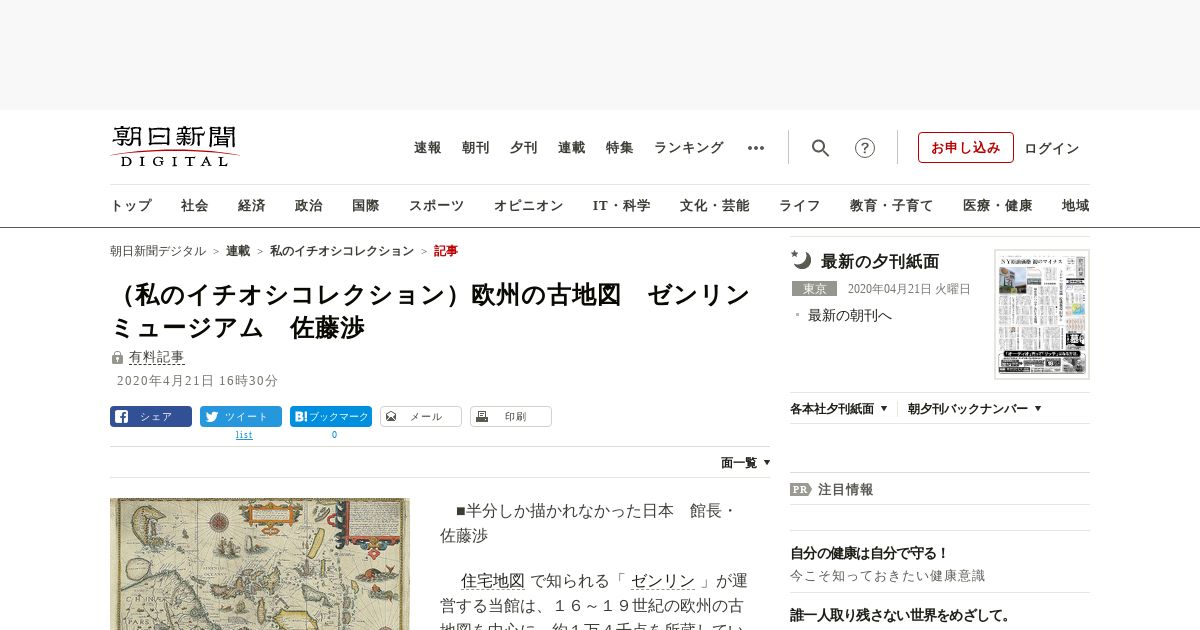The image size is (1200, 630).
Task: Open the 最新の夕刊紙面 heading link
Action: pos(880,261)
